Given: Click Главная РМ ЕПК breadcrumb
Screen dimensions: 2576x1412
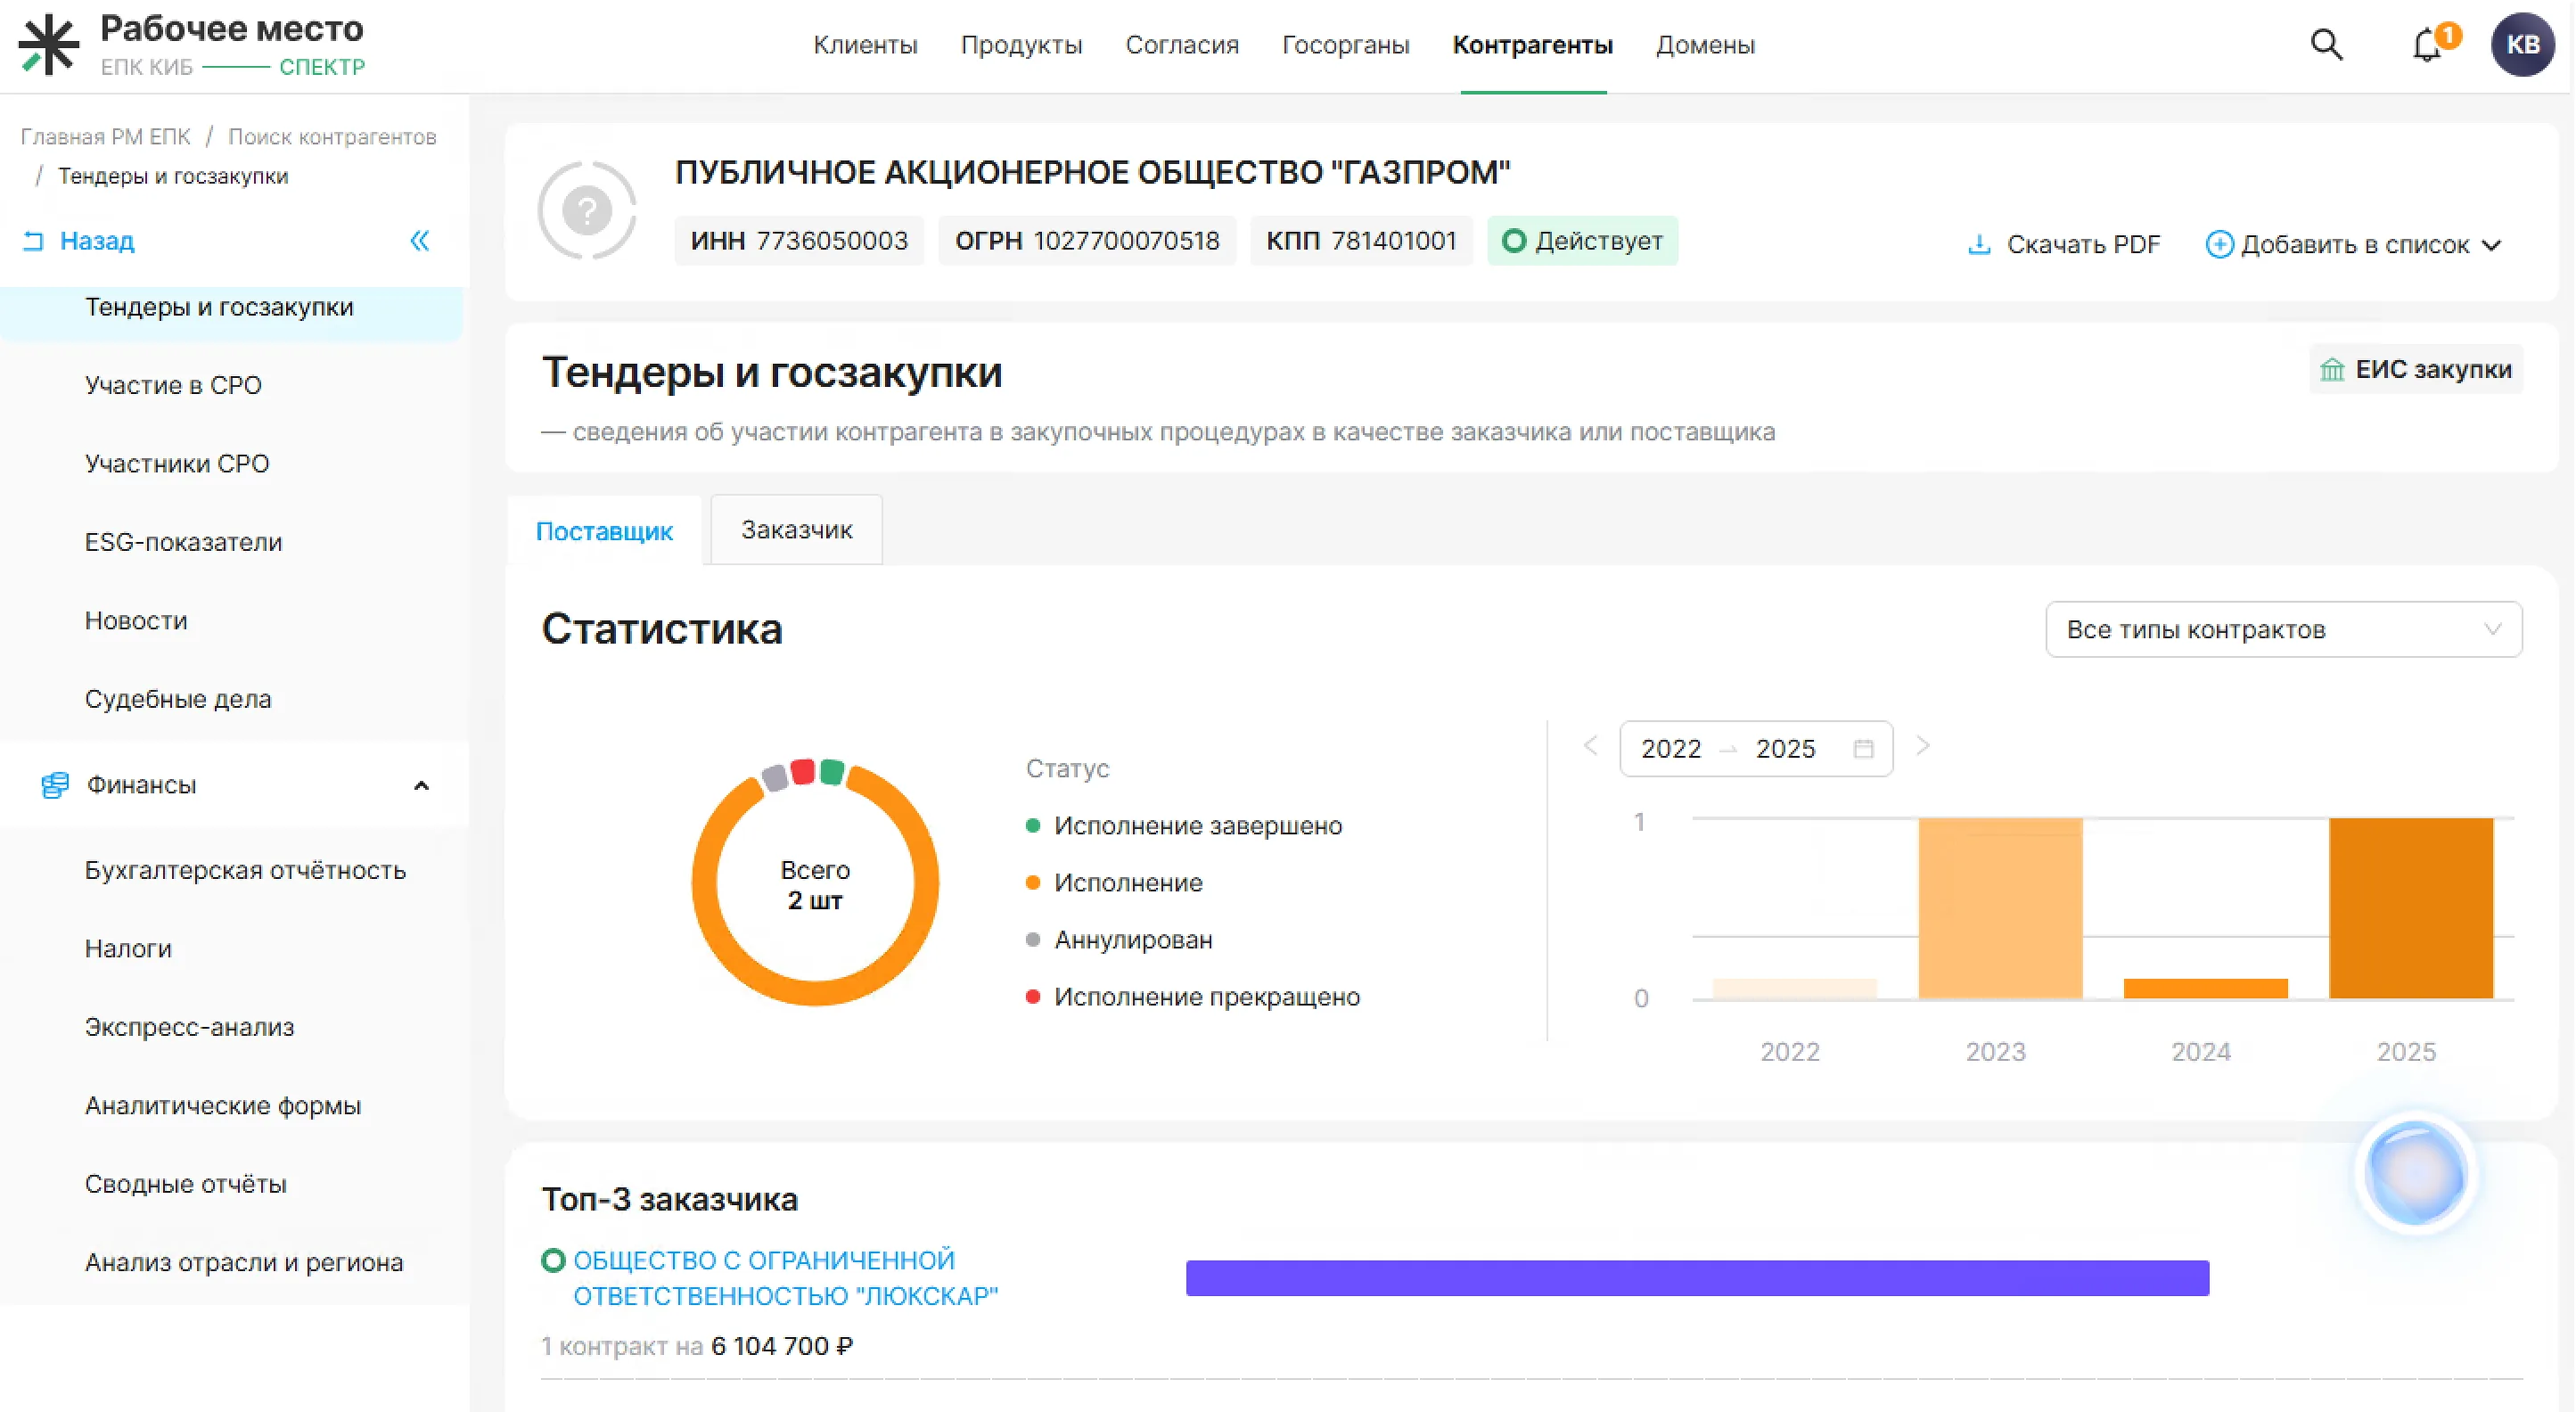Looking at the screenshot, I should [105, 137].
